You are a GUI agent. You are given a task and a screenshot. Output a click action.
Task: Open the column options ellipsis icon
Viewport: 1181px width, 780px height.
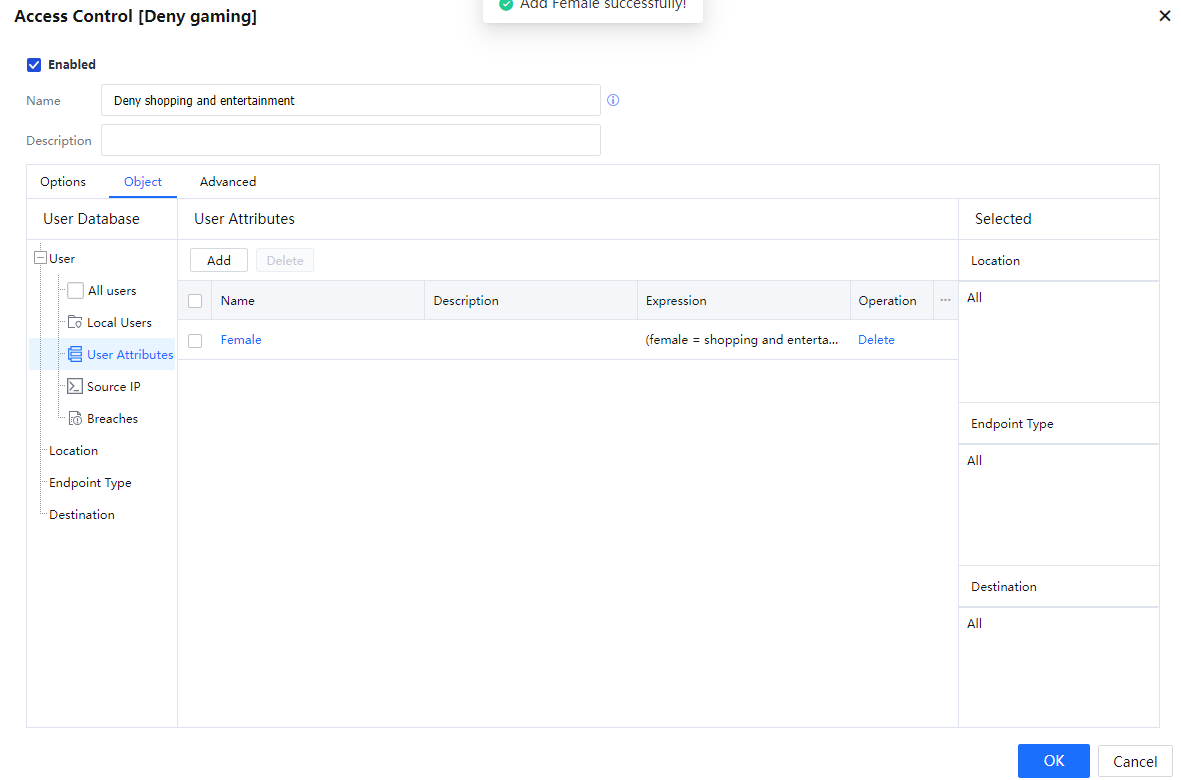pyautogui.click(x=945, y=300)
